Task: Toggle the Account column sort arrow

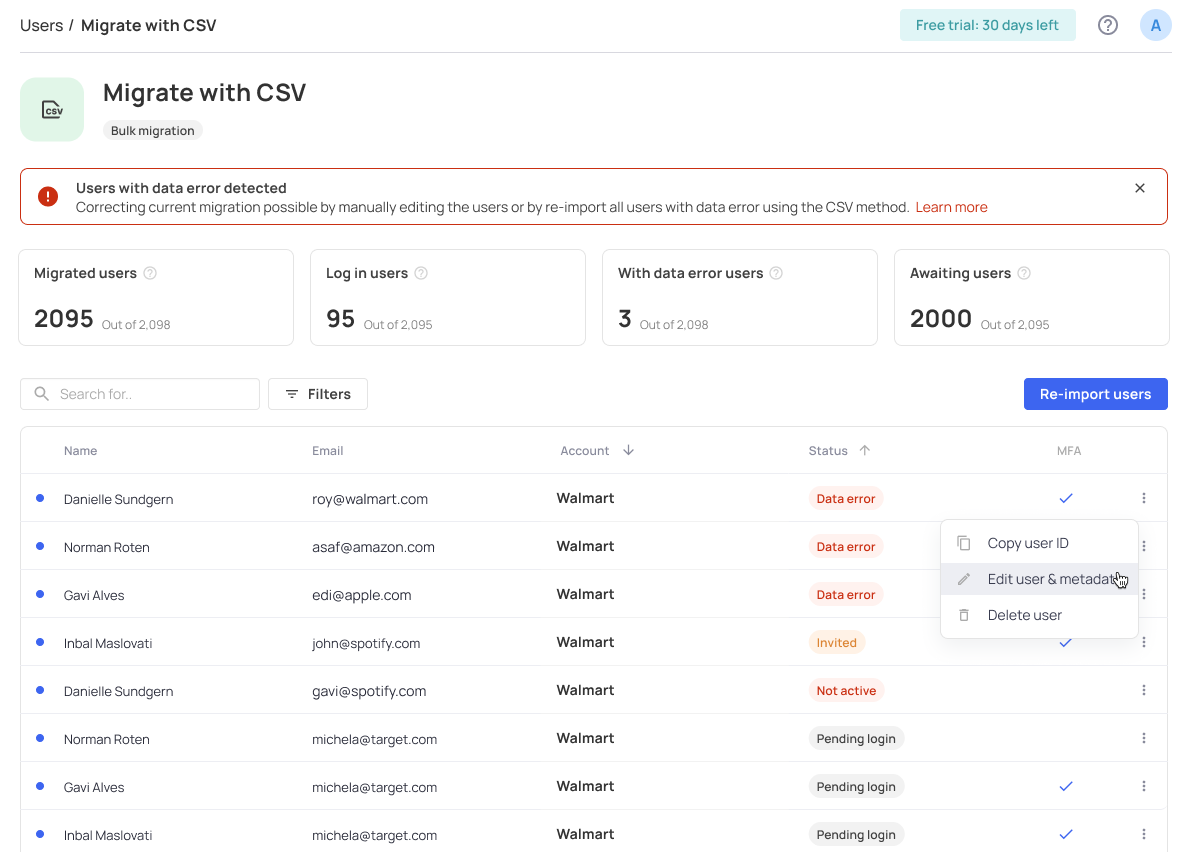Action: click(629, 450)
